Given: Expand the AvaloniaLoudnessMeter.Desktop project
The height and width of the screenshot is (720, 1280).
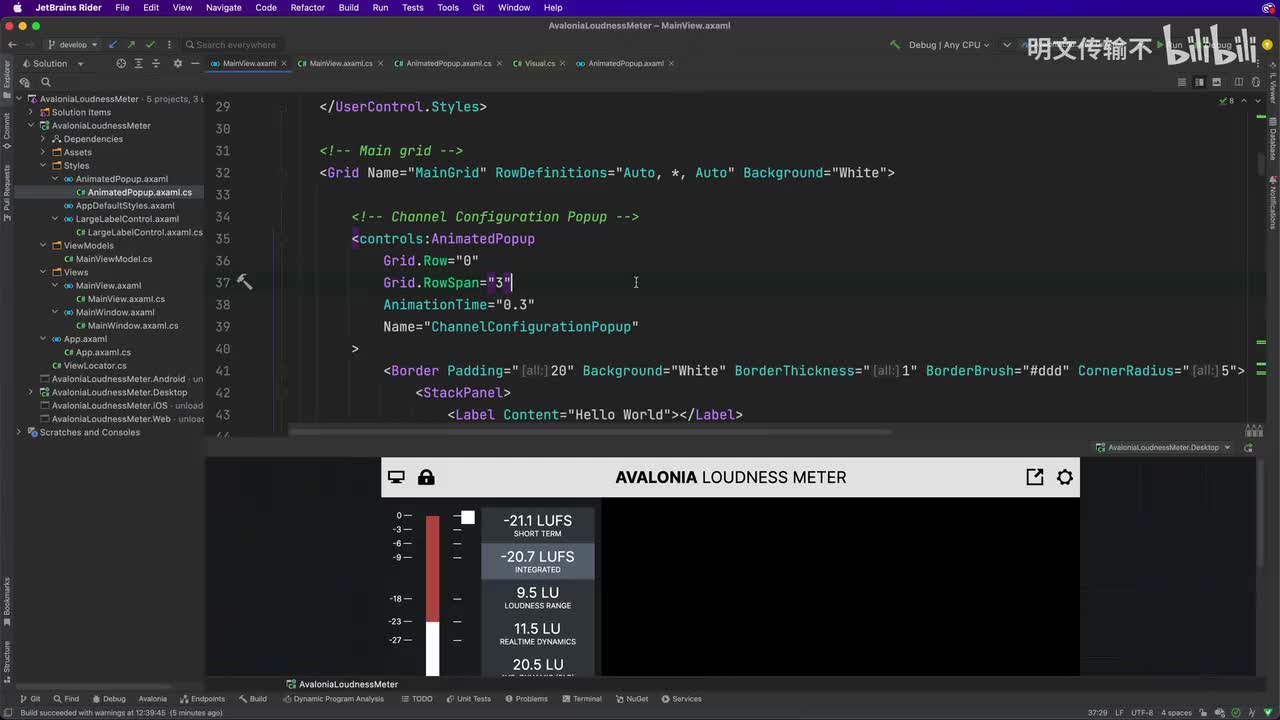Looking at the screenshot, I should coord(31,392).
